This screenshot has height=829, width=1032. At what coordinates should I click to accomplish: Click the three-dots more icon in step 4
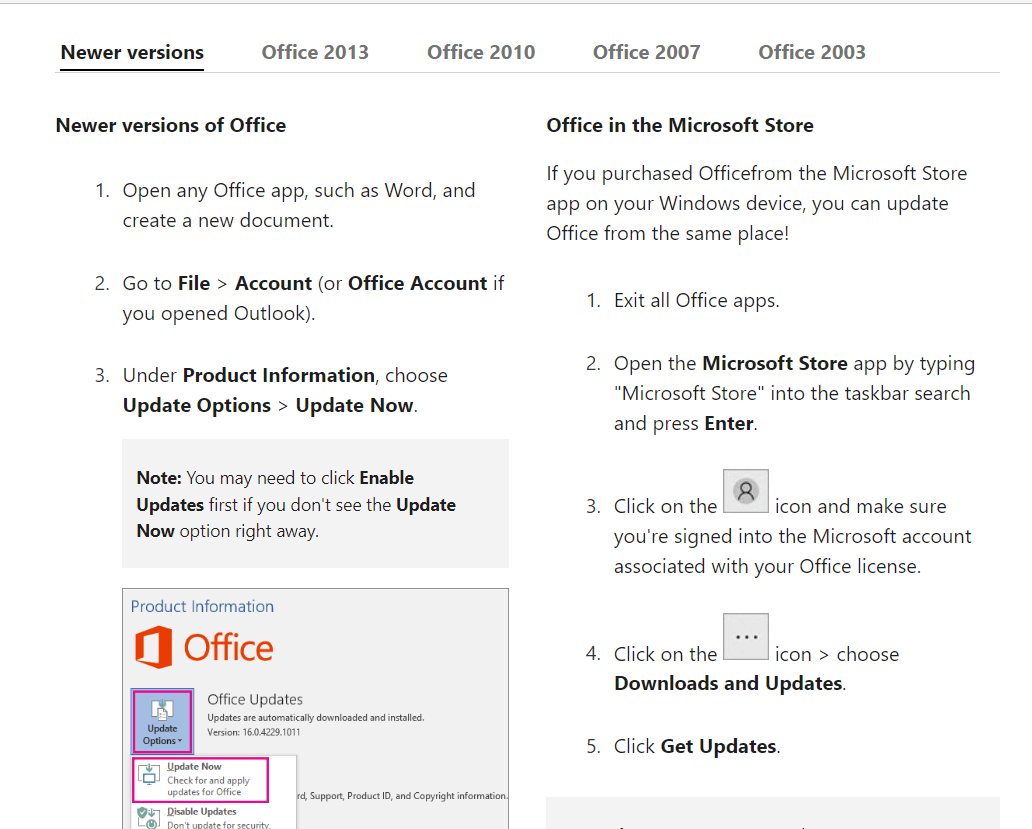coord(746,636)
